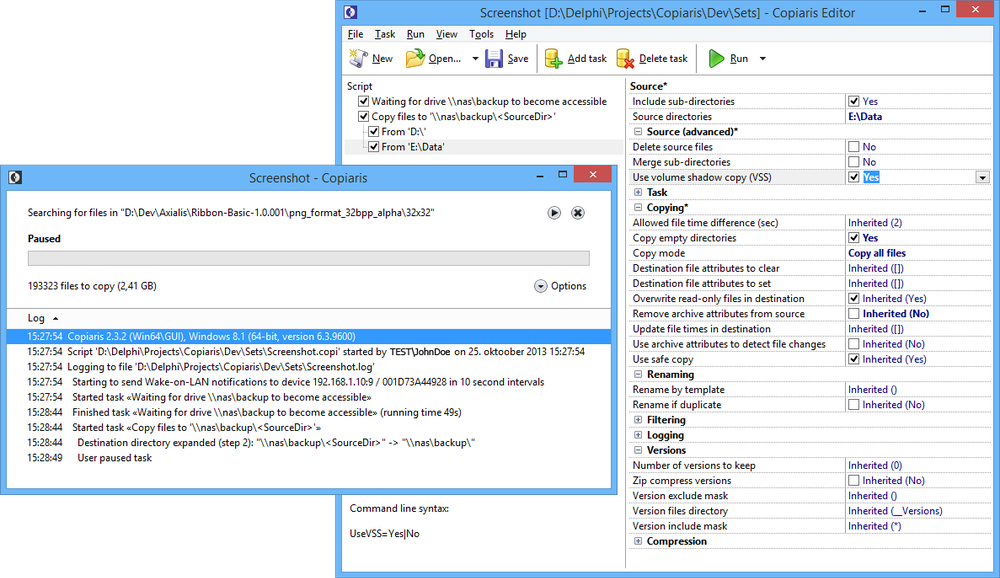
Task: Open the dropdown arrow next to Run
Action: (x=763, y=59)
